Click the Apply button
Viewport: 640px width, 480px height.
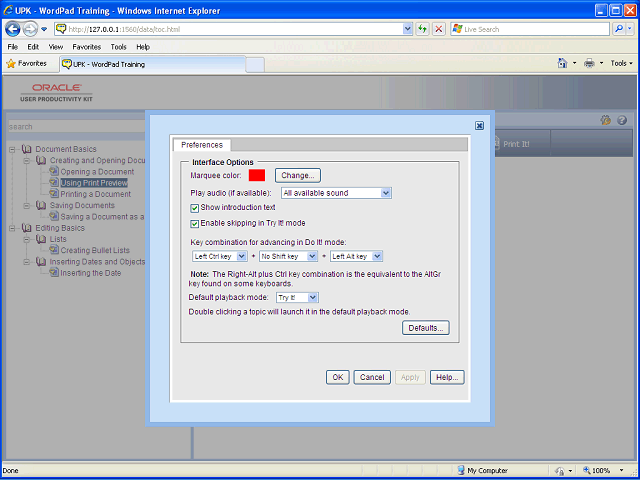pyautogui.click(x=410, y=377)
